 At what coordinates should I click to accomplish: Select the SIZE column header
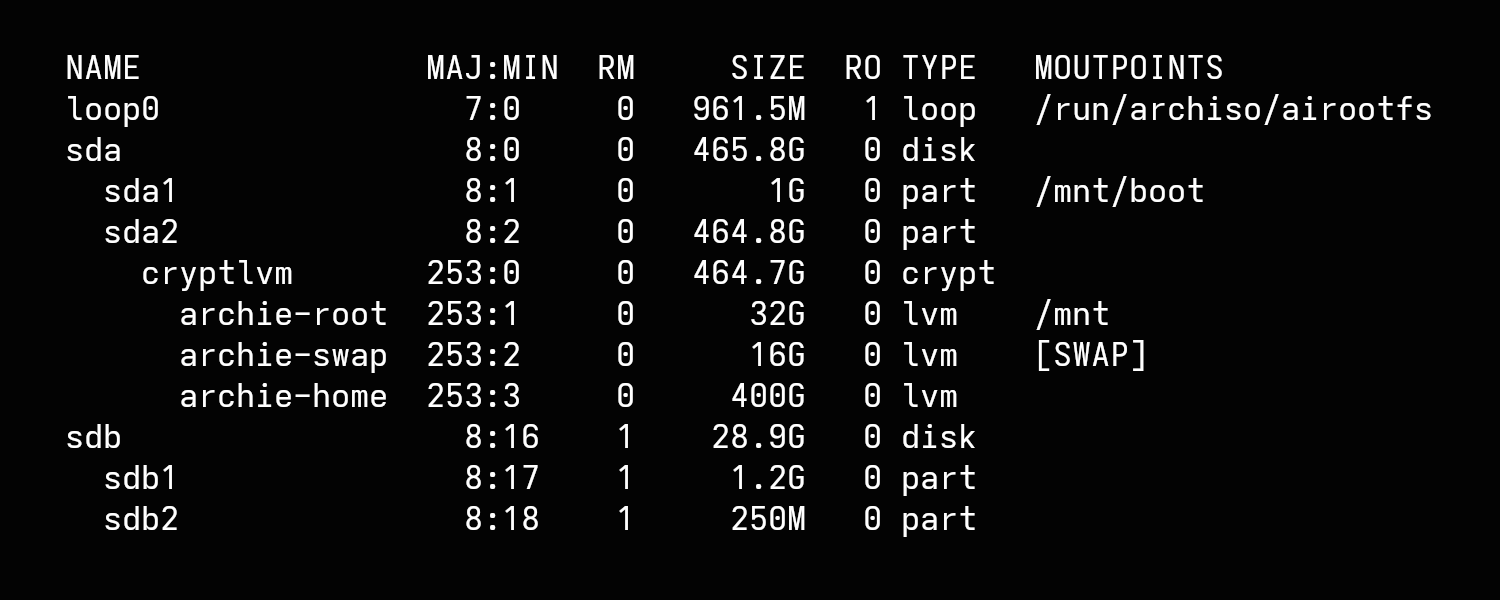(x=767, y=68)
